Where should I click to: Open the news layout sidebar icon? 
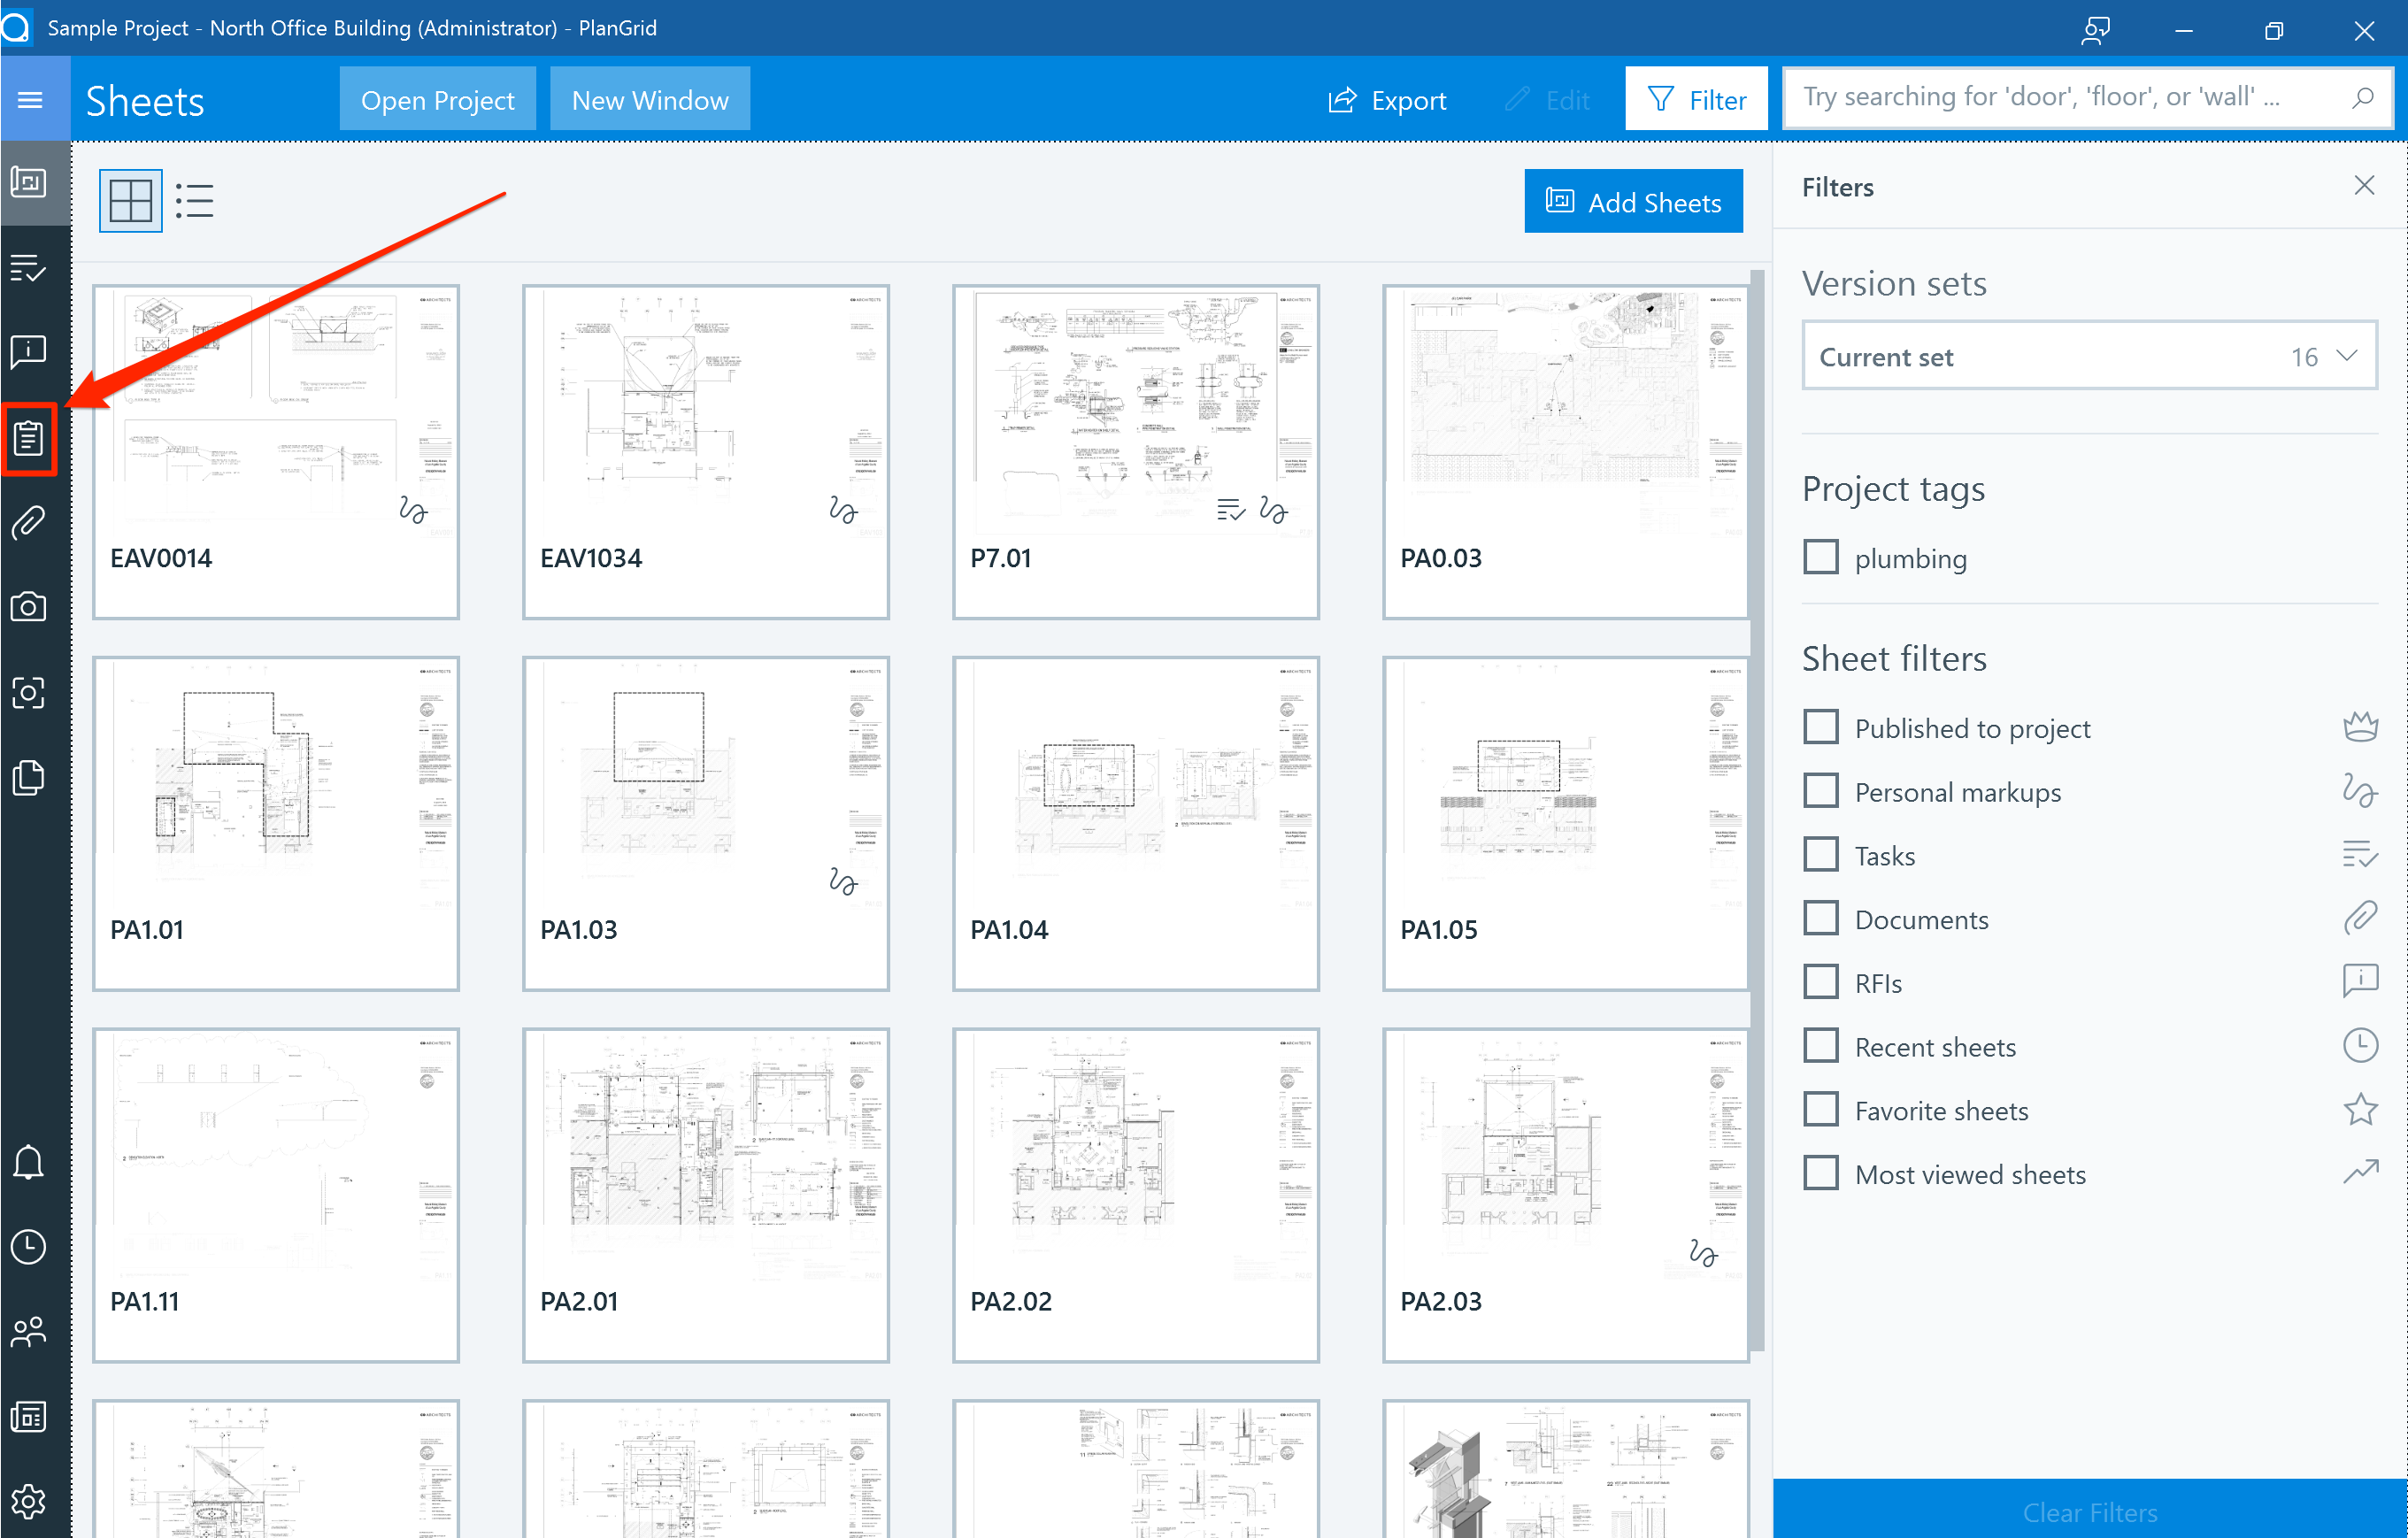pyautogui.click(x=29, y=1417)
